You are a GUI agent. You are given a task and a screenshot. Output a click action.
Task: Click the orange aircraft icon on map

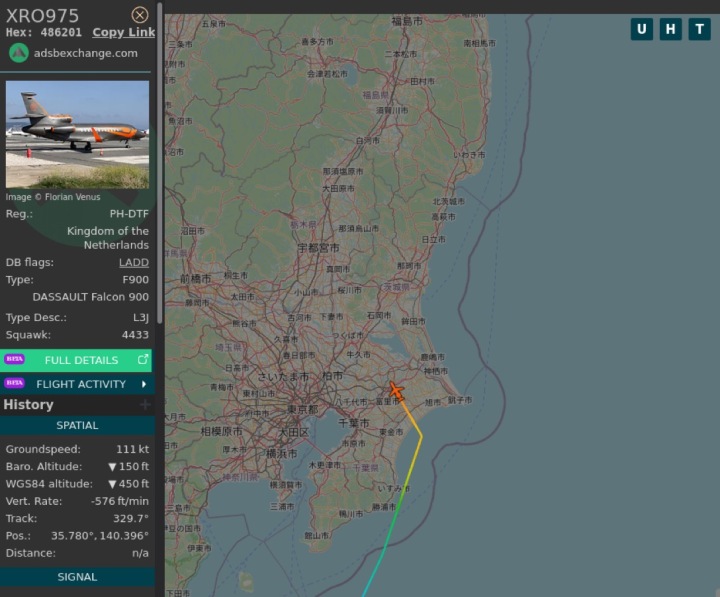tap(396, 391)
